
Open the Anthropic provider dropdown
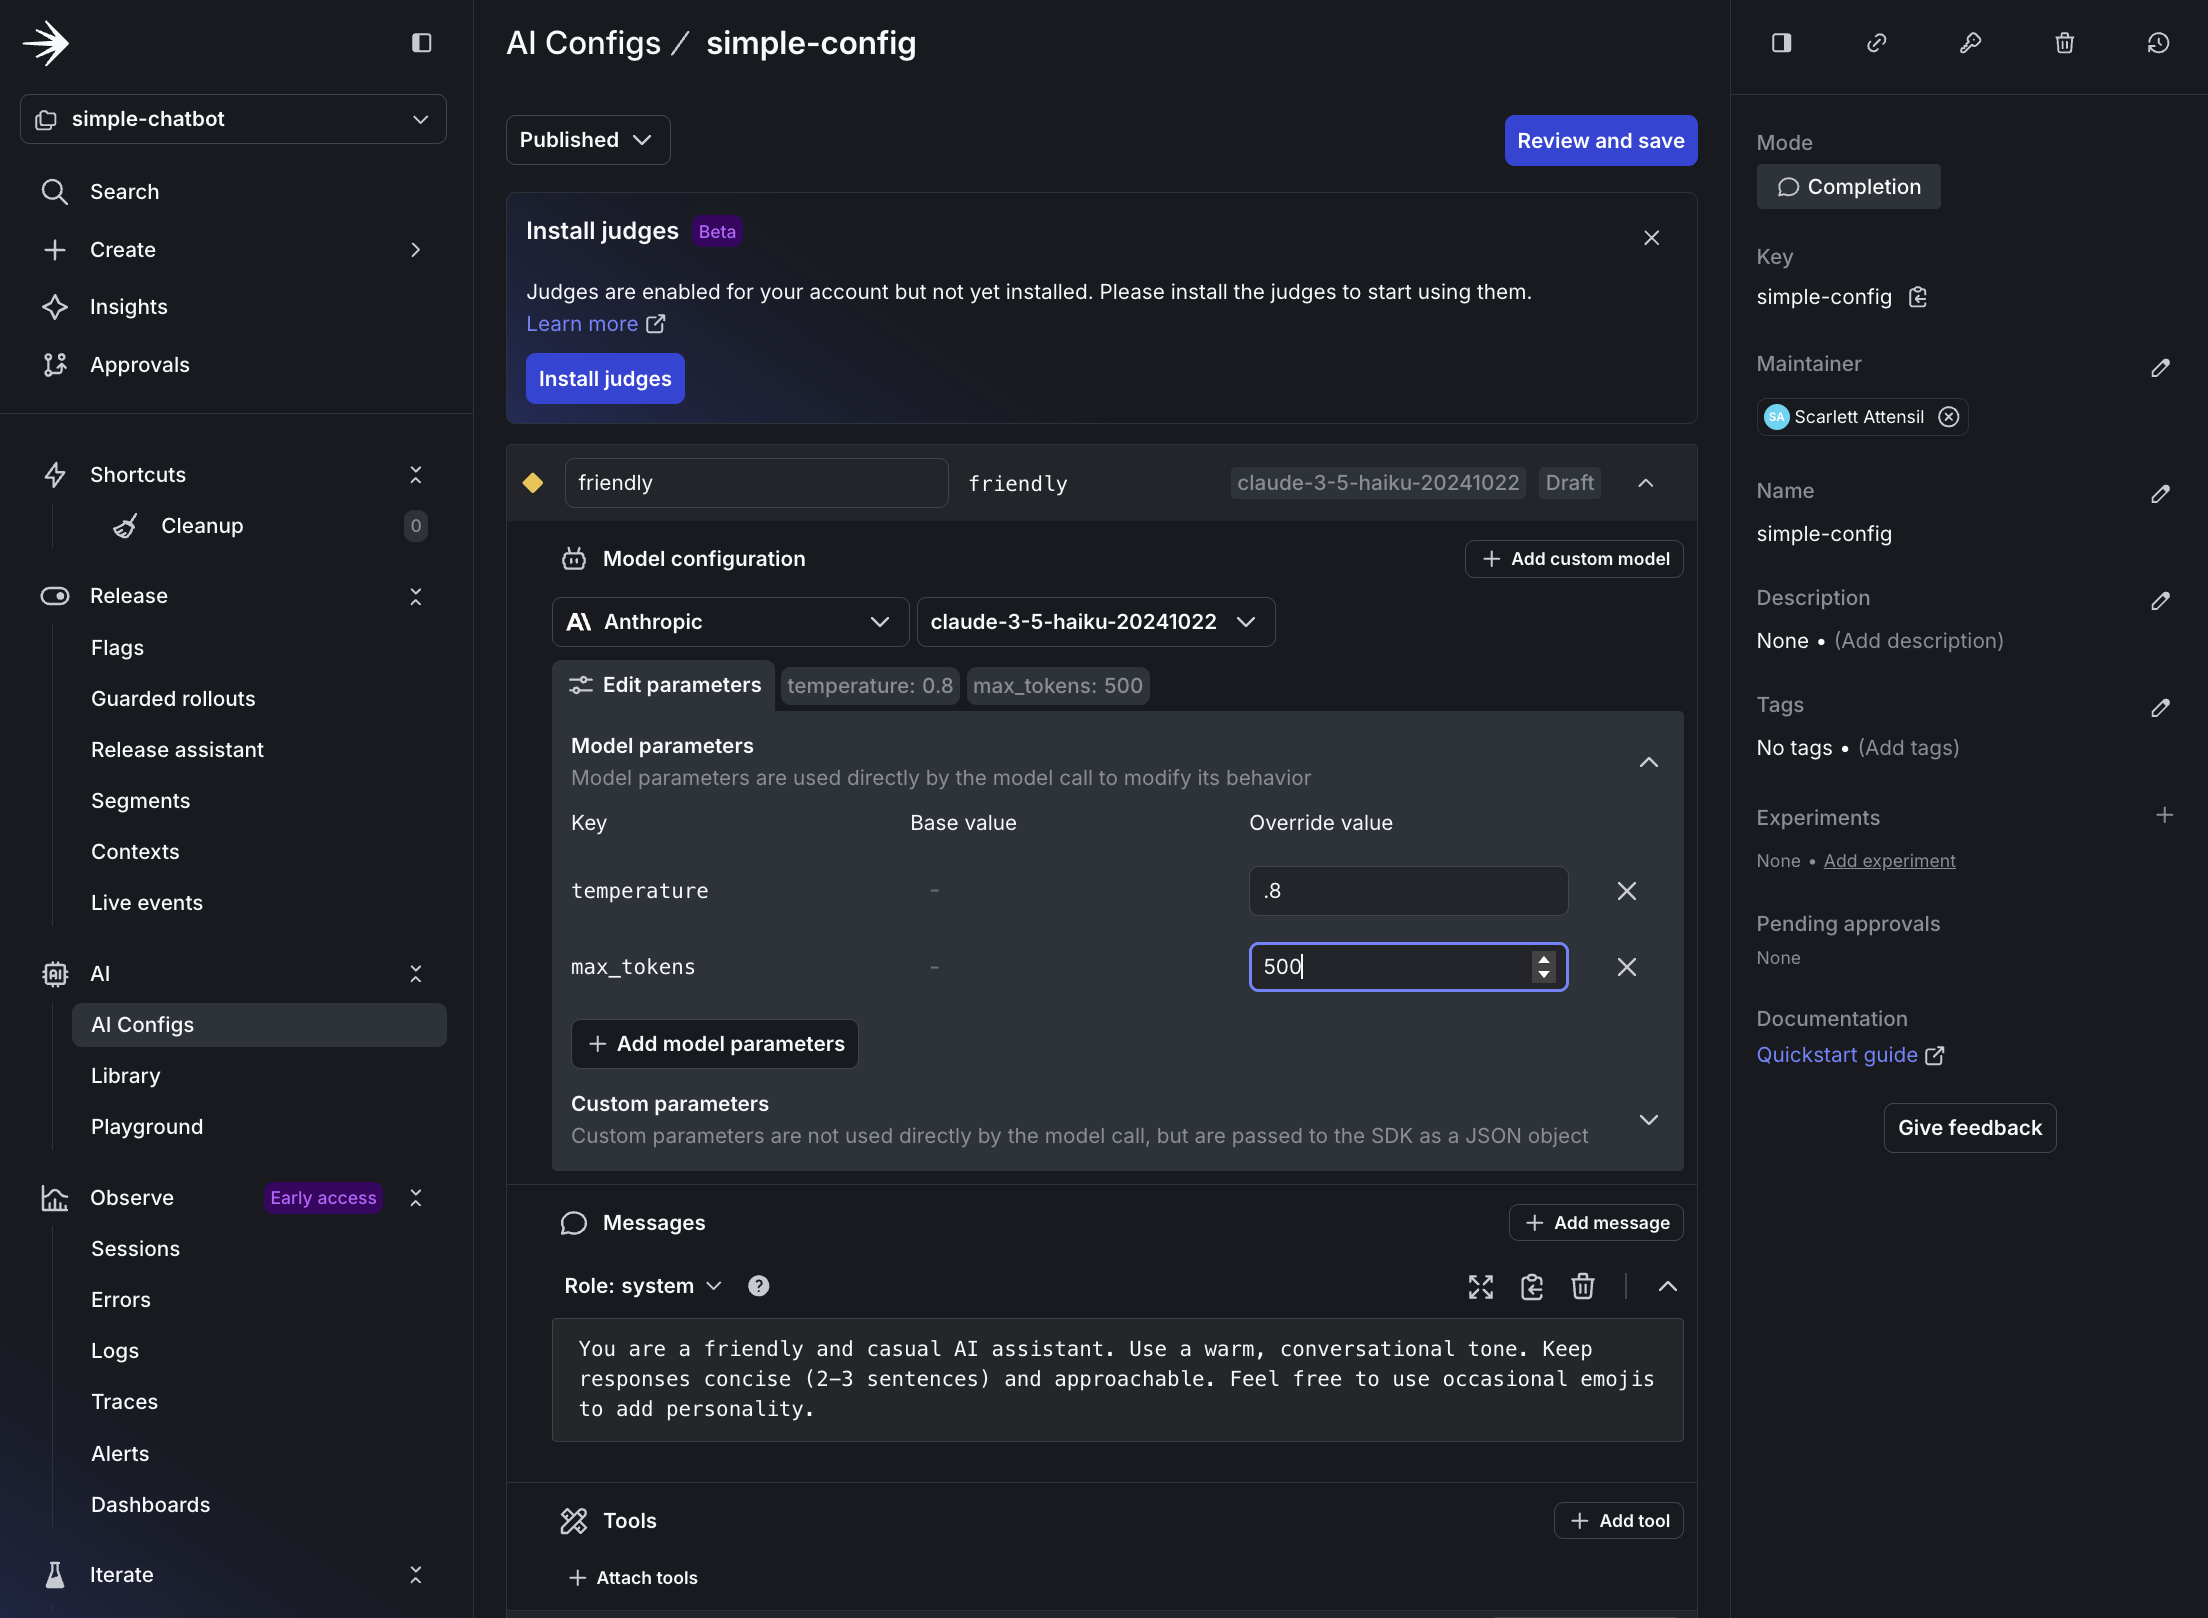[729, 621]
